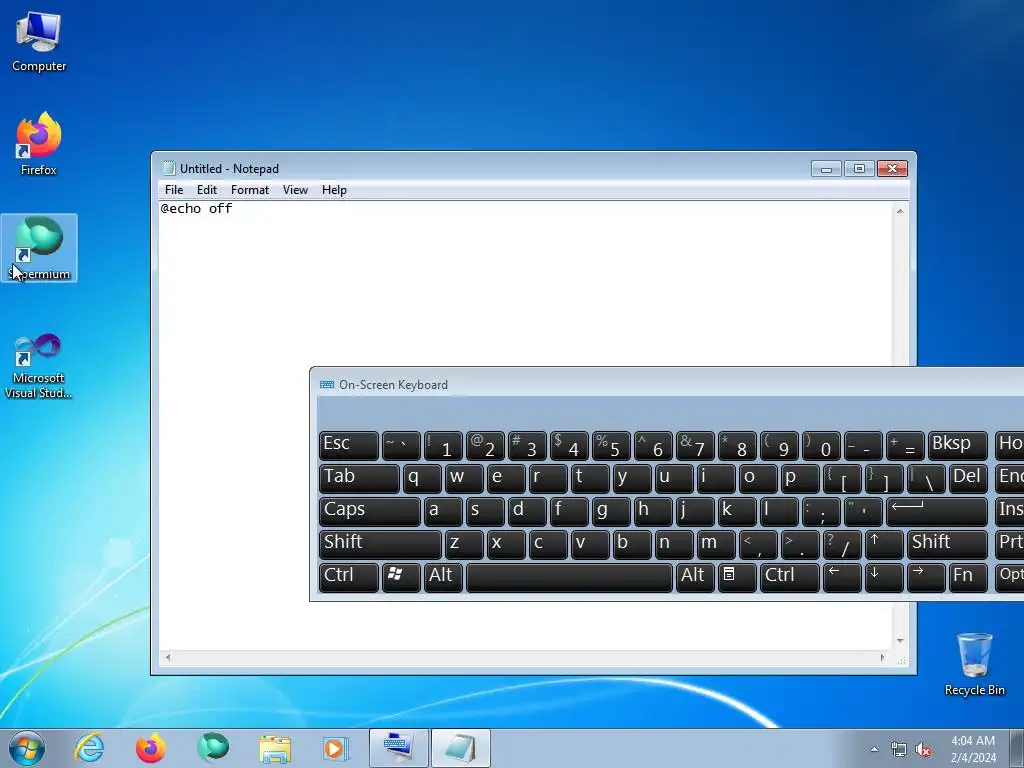This screenshot has width=1024, height=768.
Task: Click the '@ 2' key on On-Screen Keyboard
Action: (x=485, y=445)
